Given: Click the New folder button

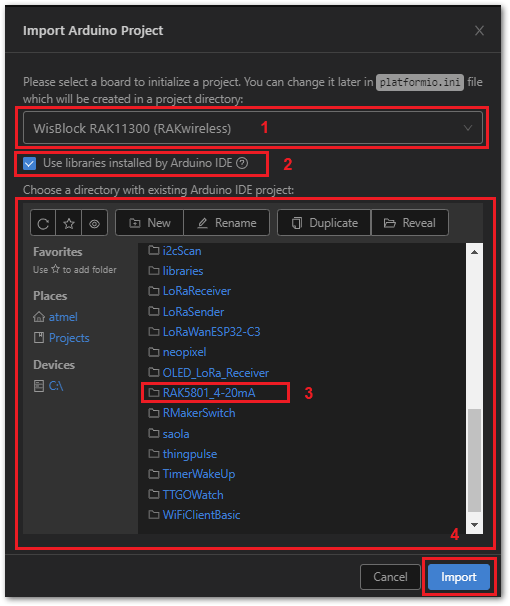Looking at the screenshot, I should tap(150, 223).
